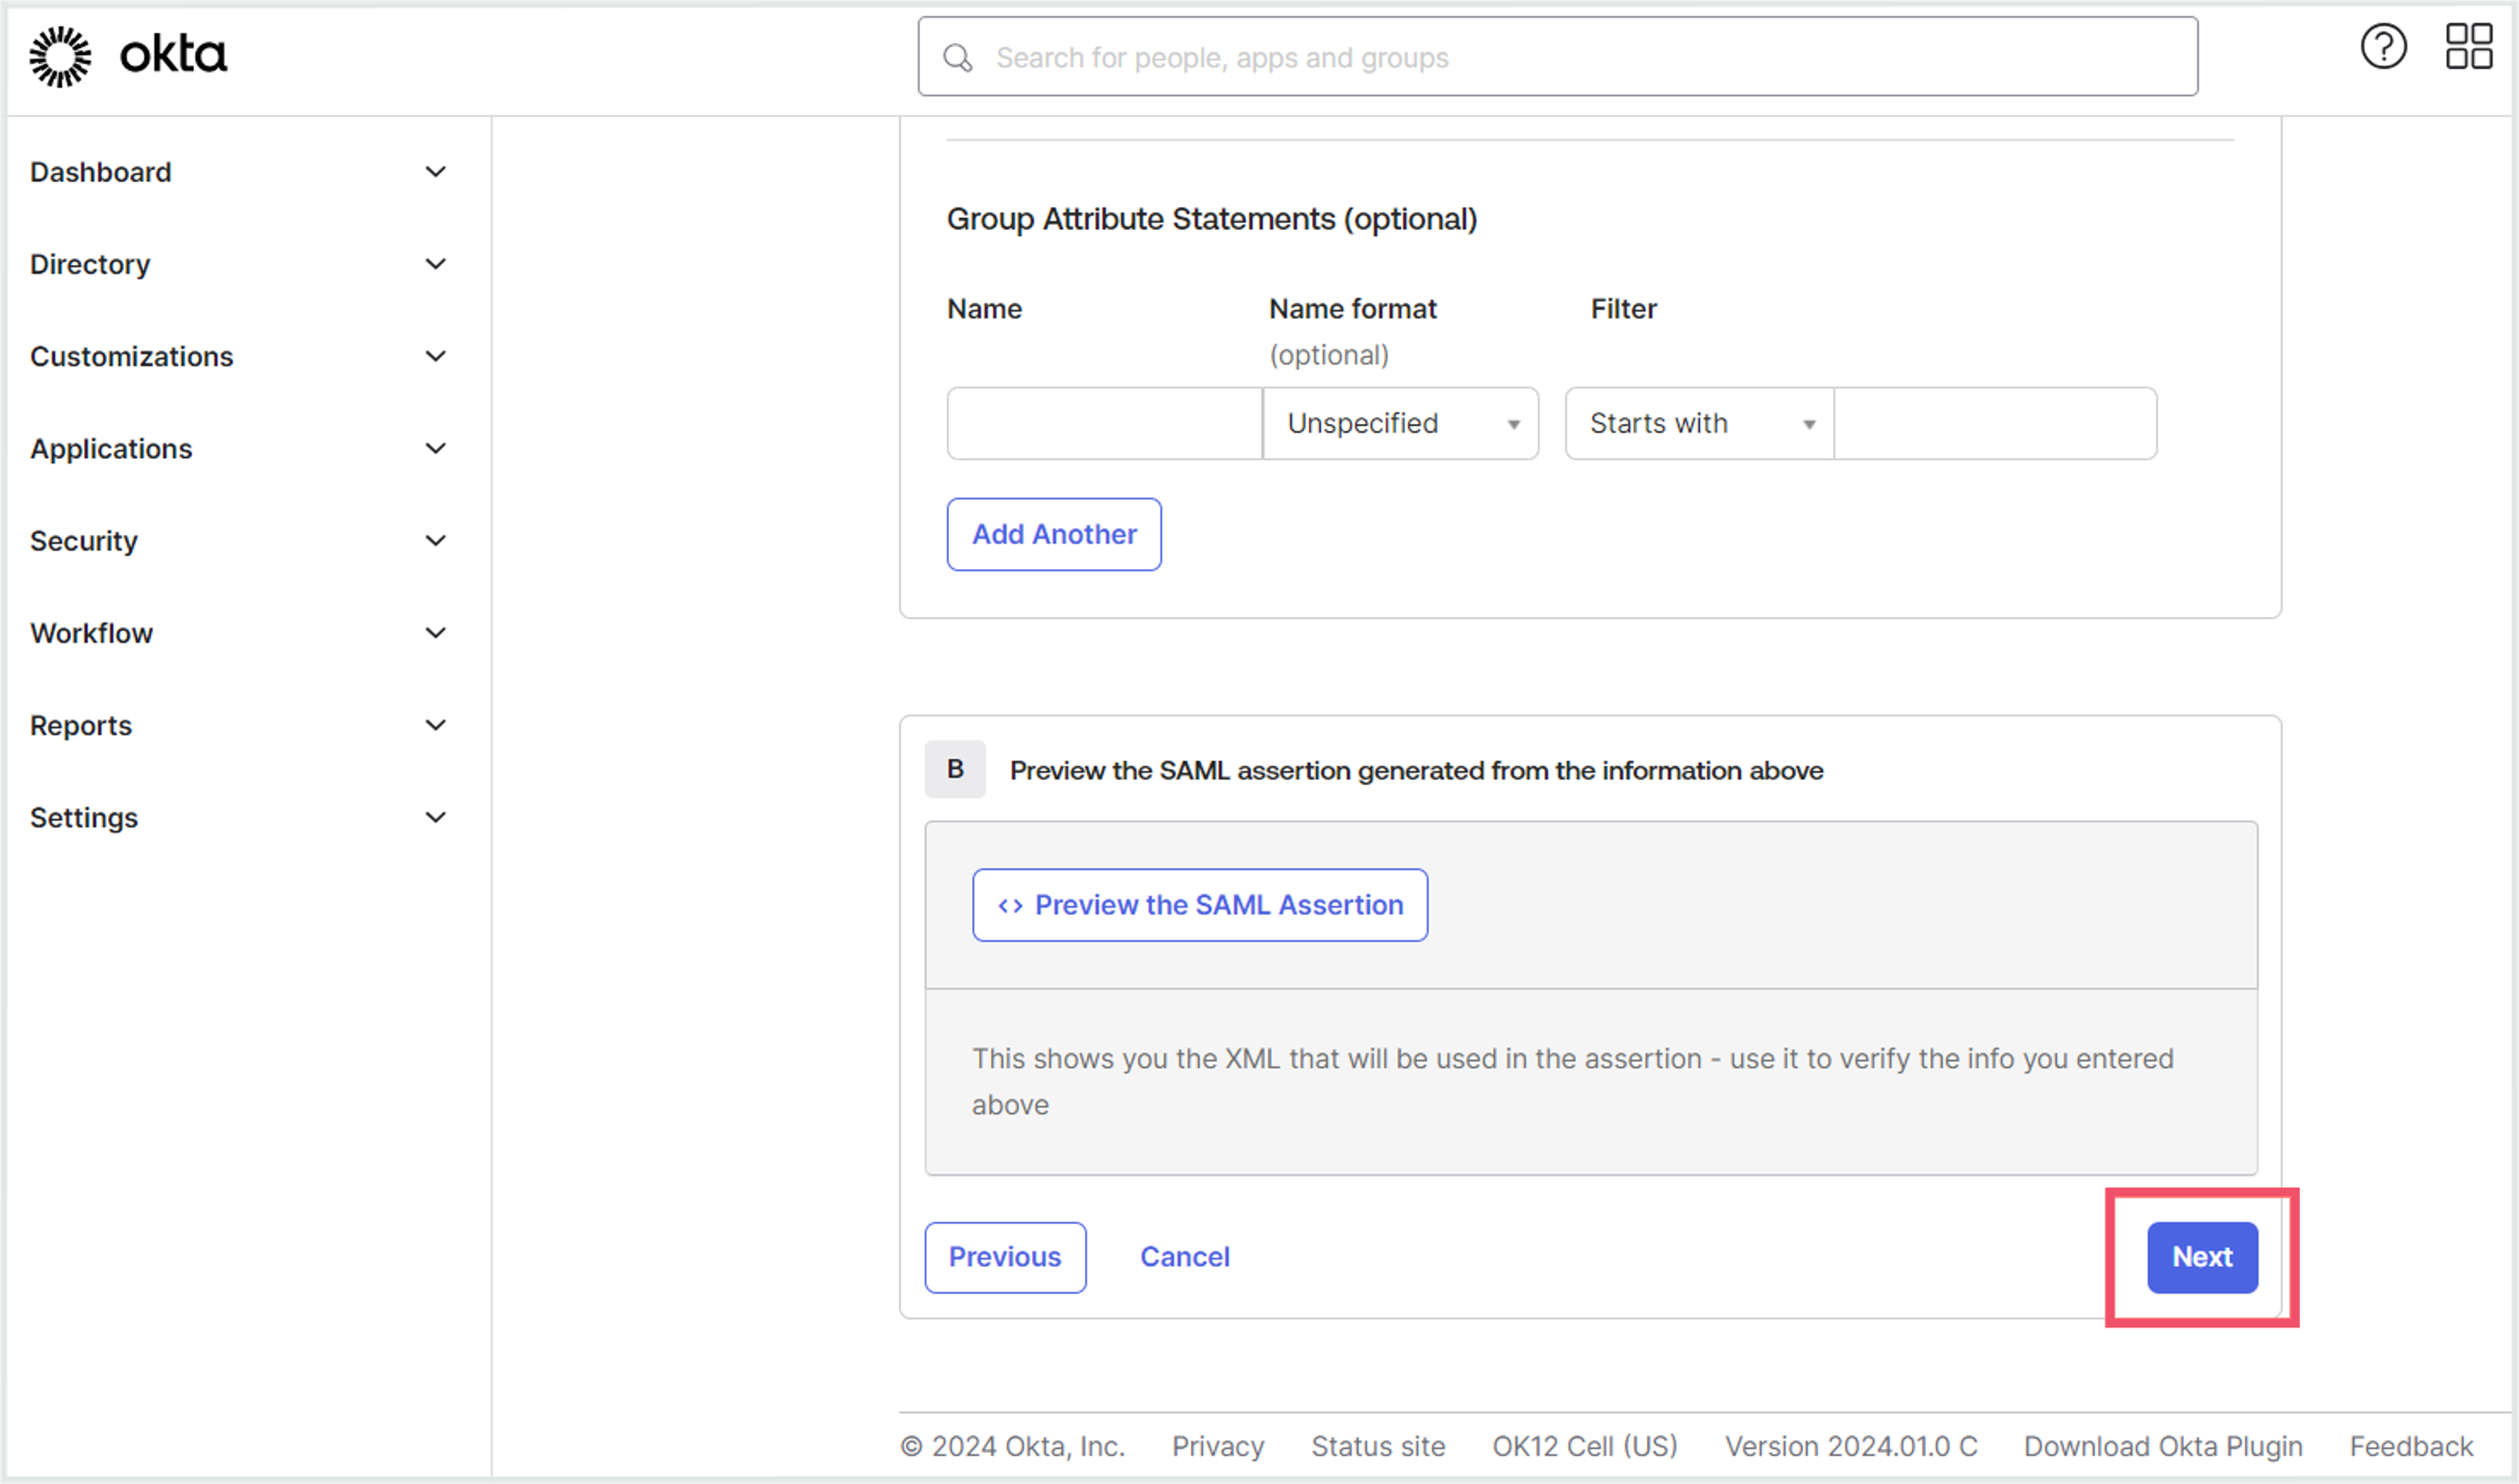The image size is (2519, 1484).
Task: Click the search magnifier icon
Action: coord(957,58)
